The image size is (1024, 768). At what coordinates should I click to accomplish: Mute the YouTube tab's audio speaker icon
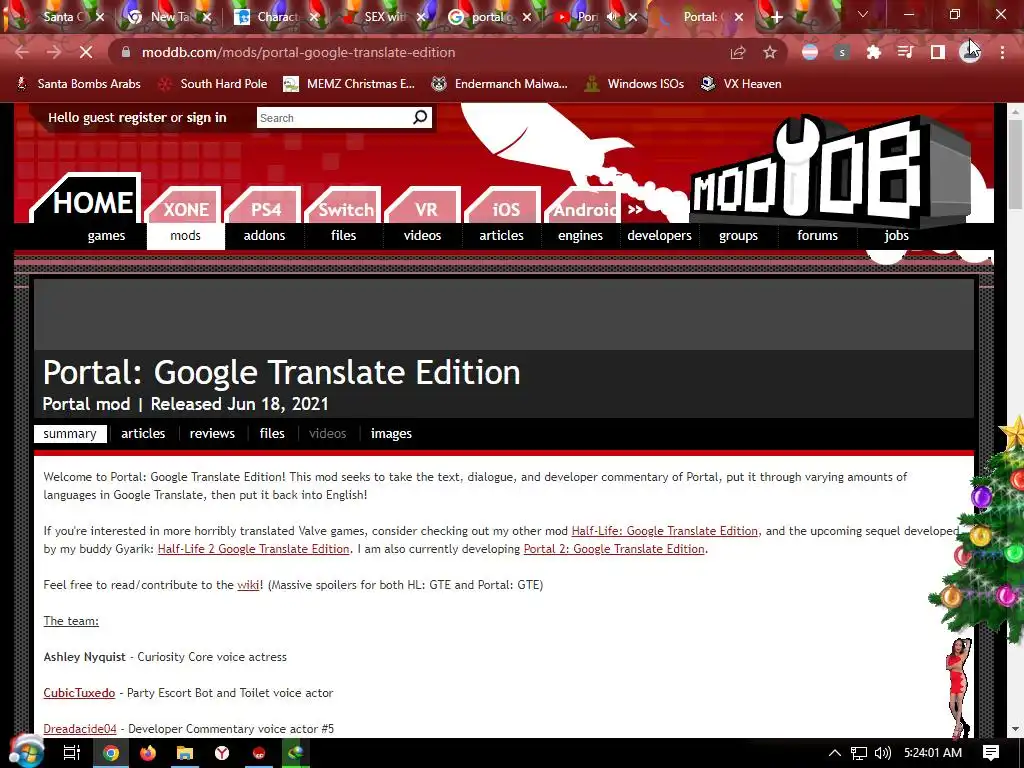(x=613, y=17)
